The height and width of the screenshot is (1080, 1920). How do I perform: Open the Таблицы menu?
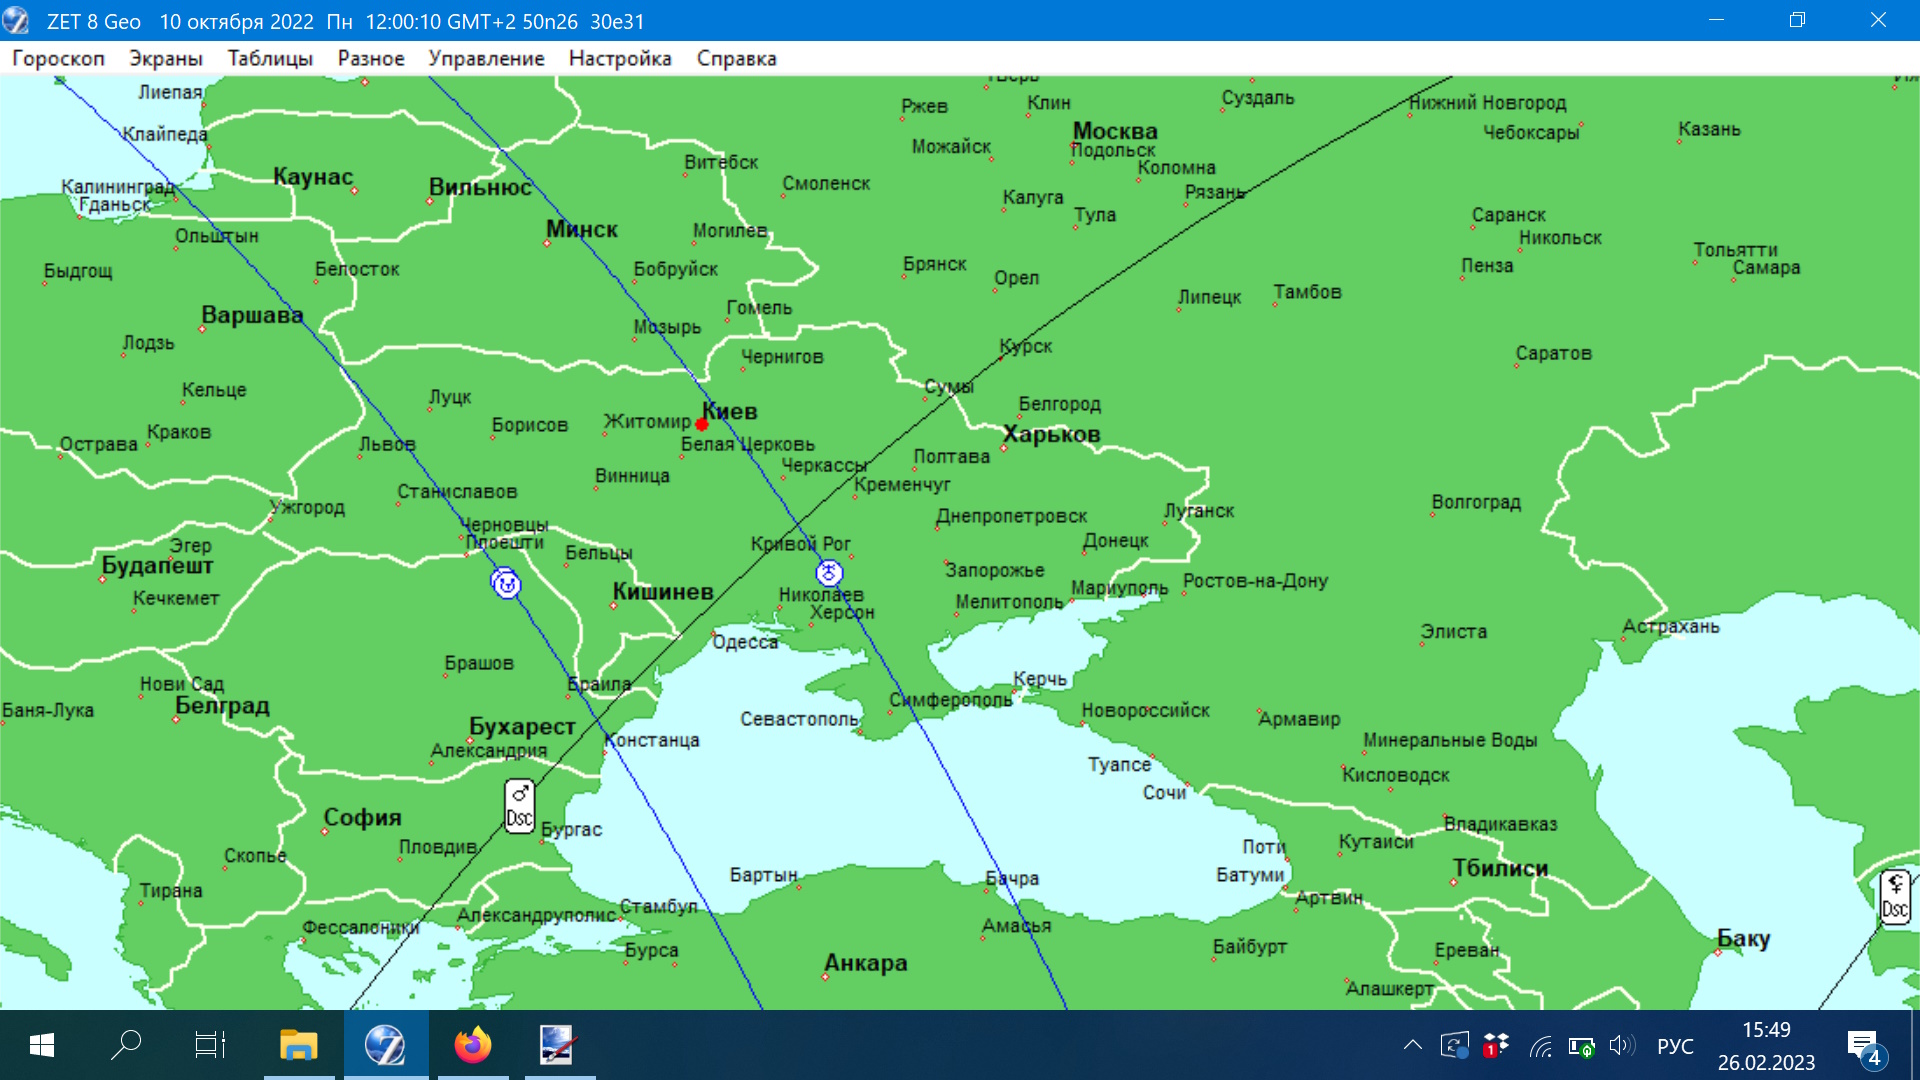[x=270, y=59]
